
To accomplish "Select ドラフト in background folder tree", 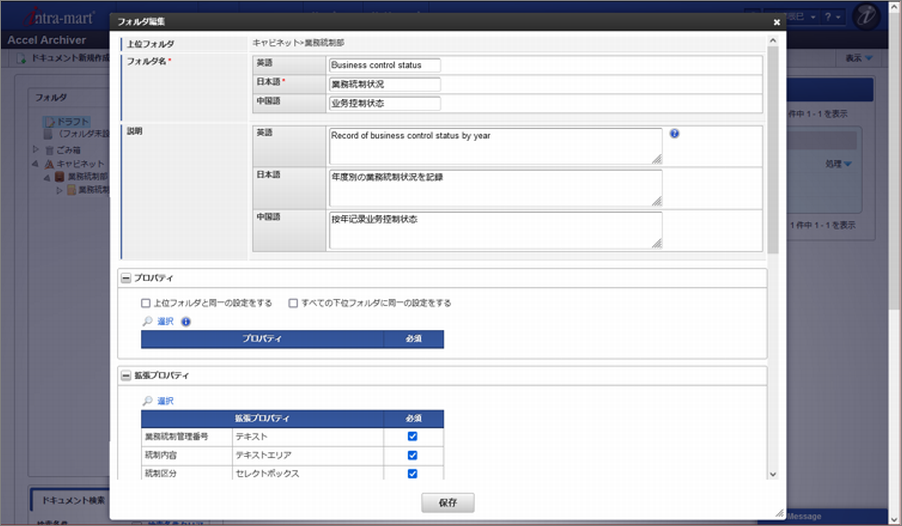I will [72, 122].
